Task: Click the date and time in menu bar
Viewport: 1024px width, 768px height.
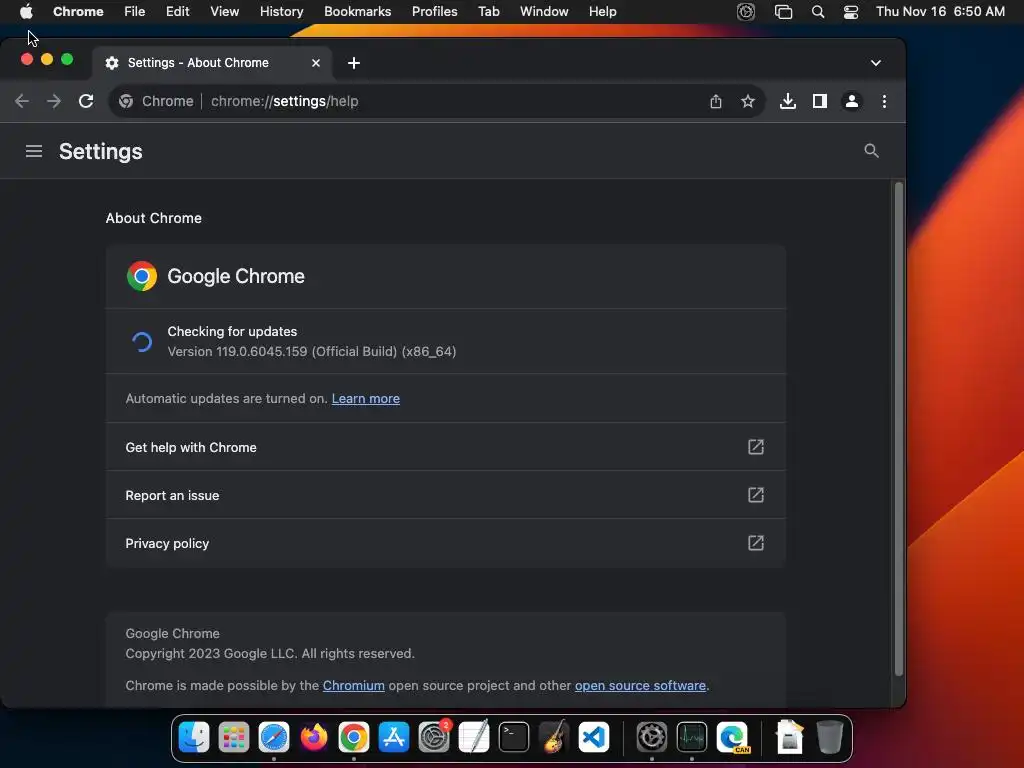Action: (x=940, y=11)
